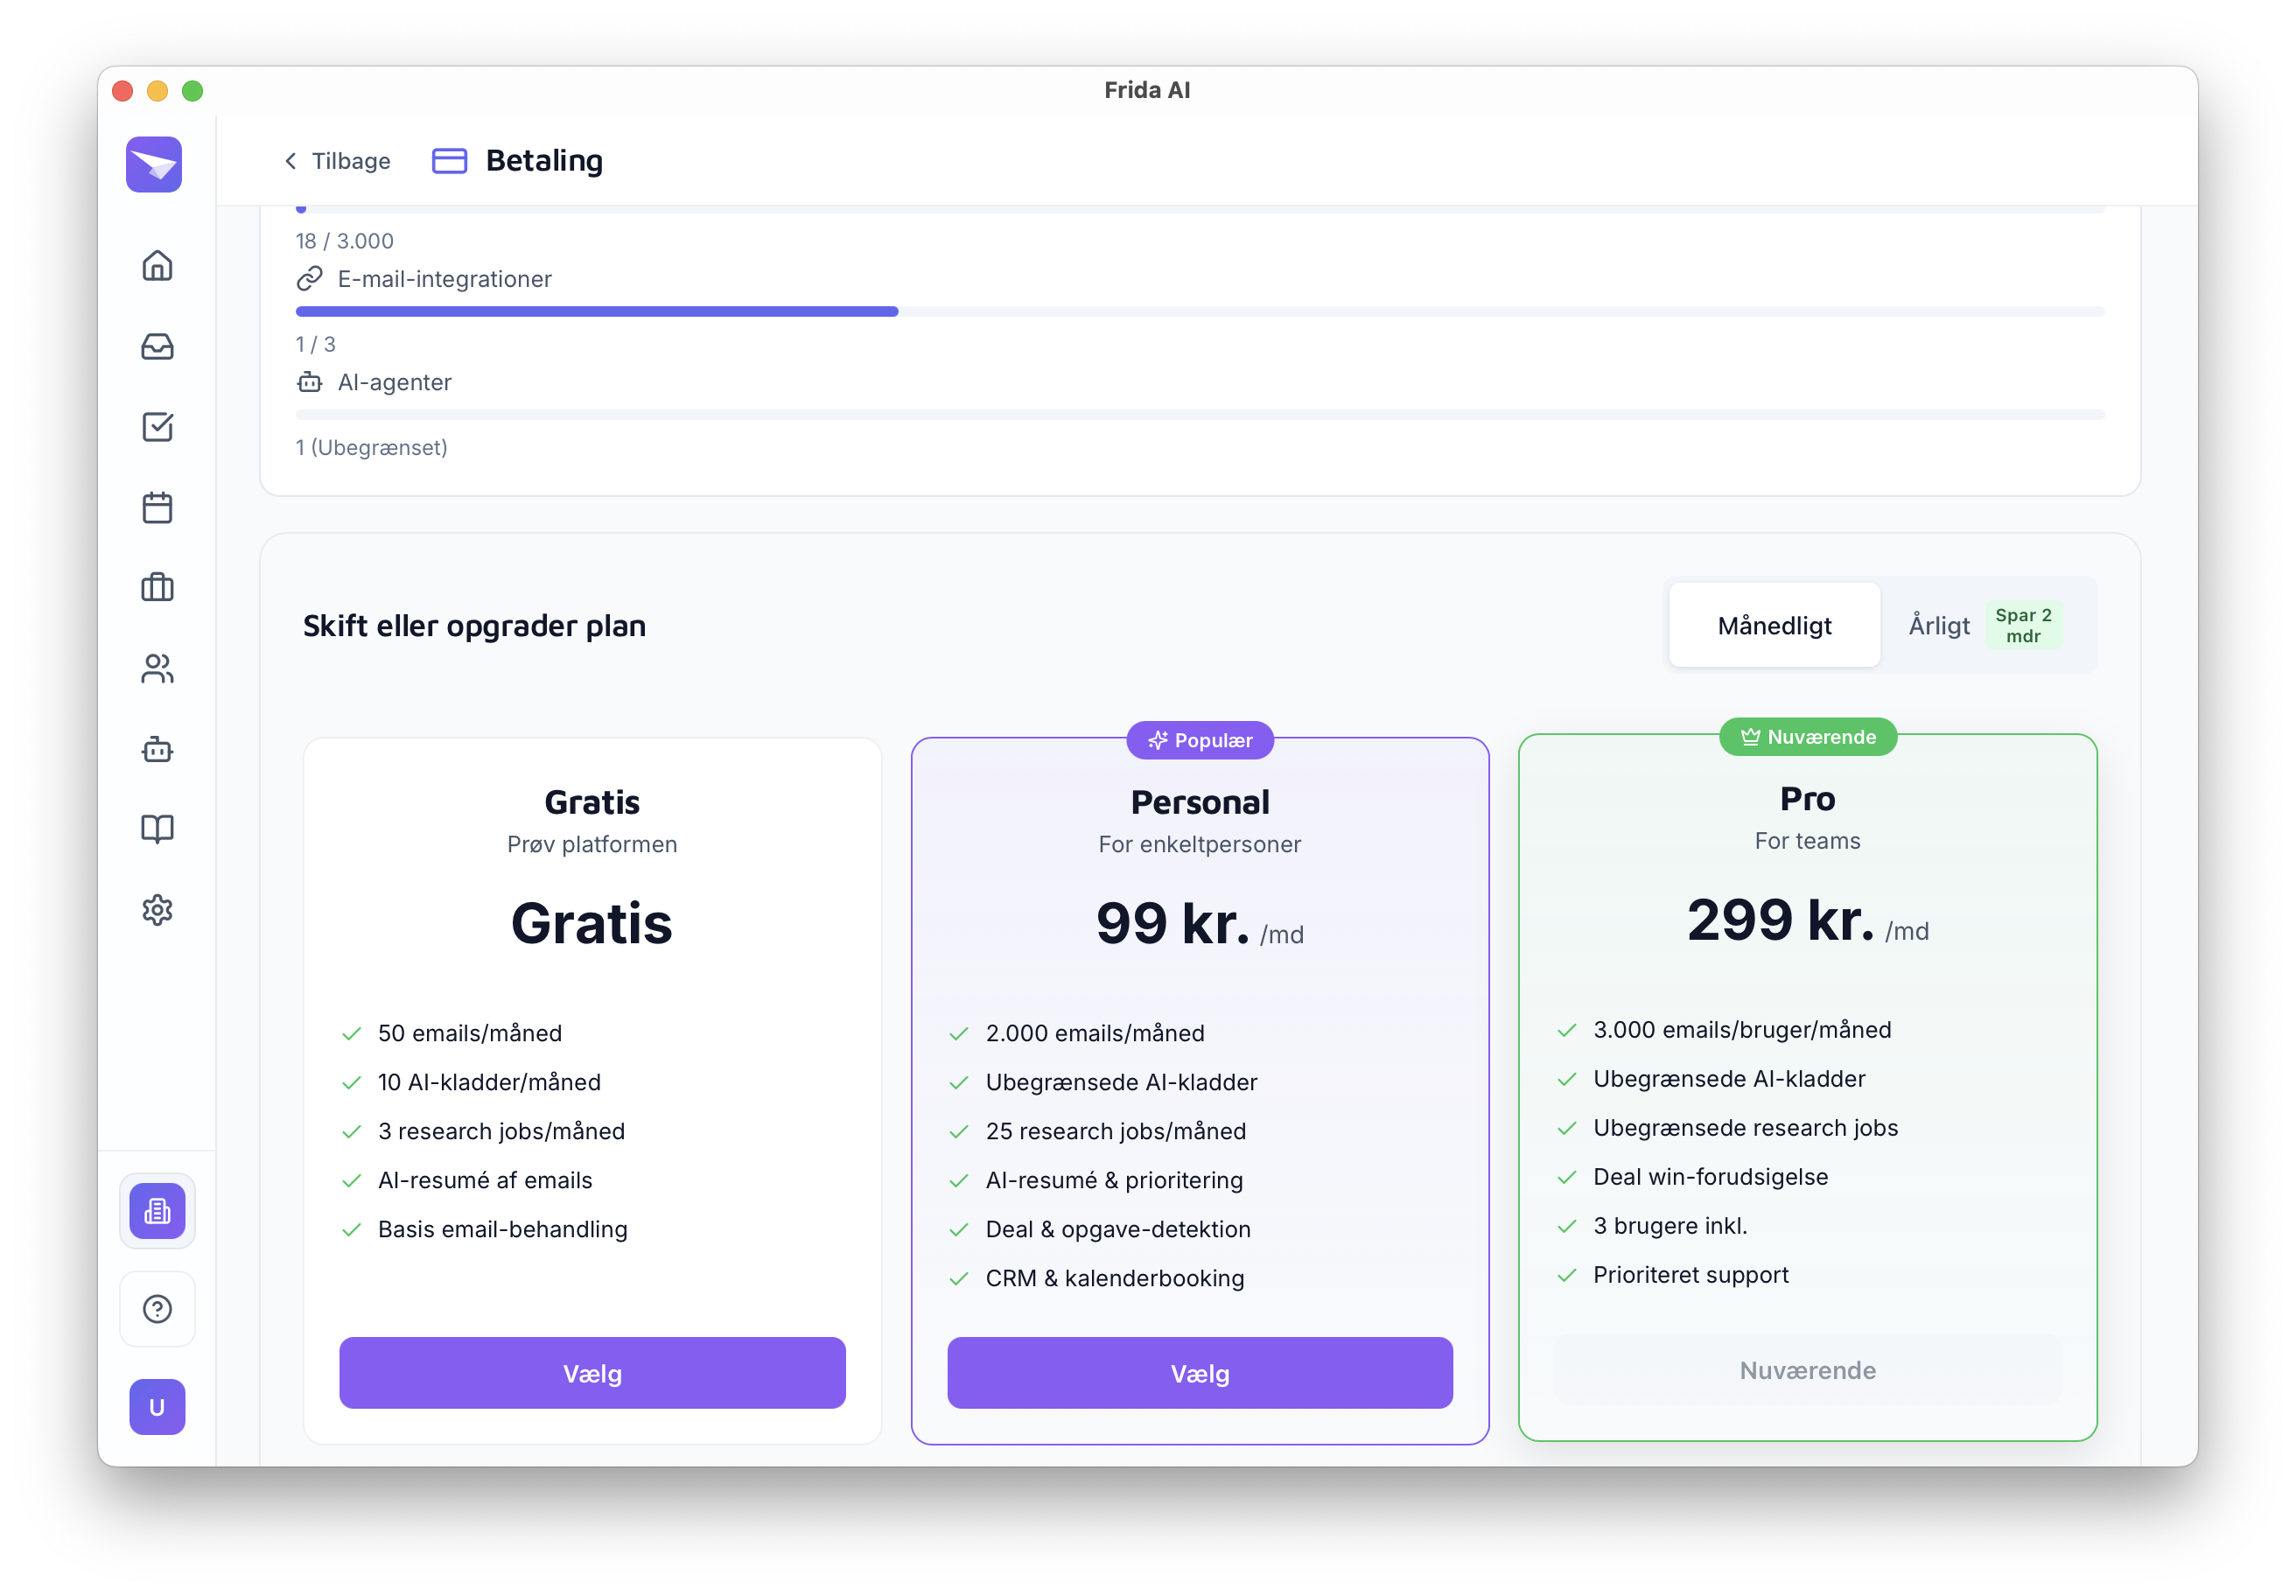Click the E-mail-integrationer progress bar
The height and width of the screenshot is (1596, 2296).
1199,312
